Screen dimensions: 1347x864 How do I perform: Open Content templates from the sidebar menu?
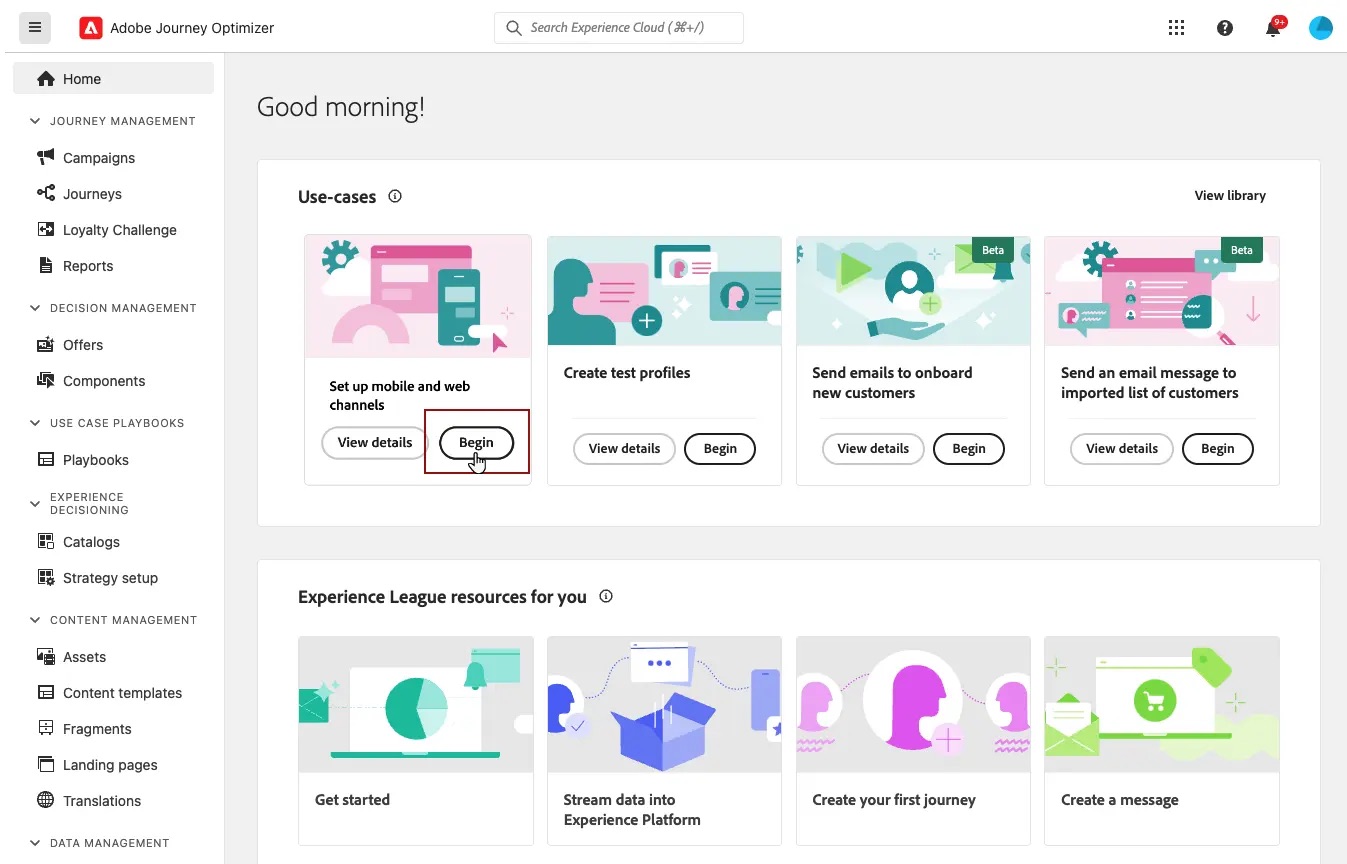(120, 692)
